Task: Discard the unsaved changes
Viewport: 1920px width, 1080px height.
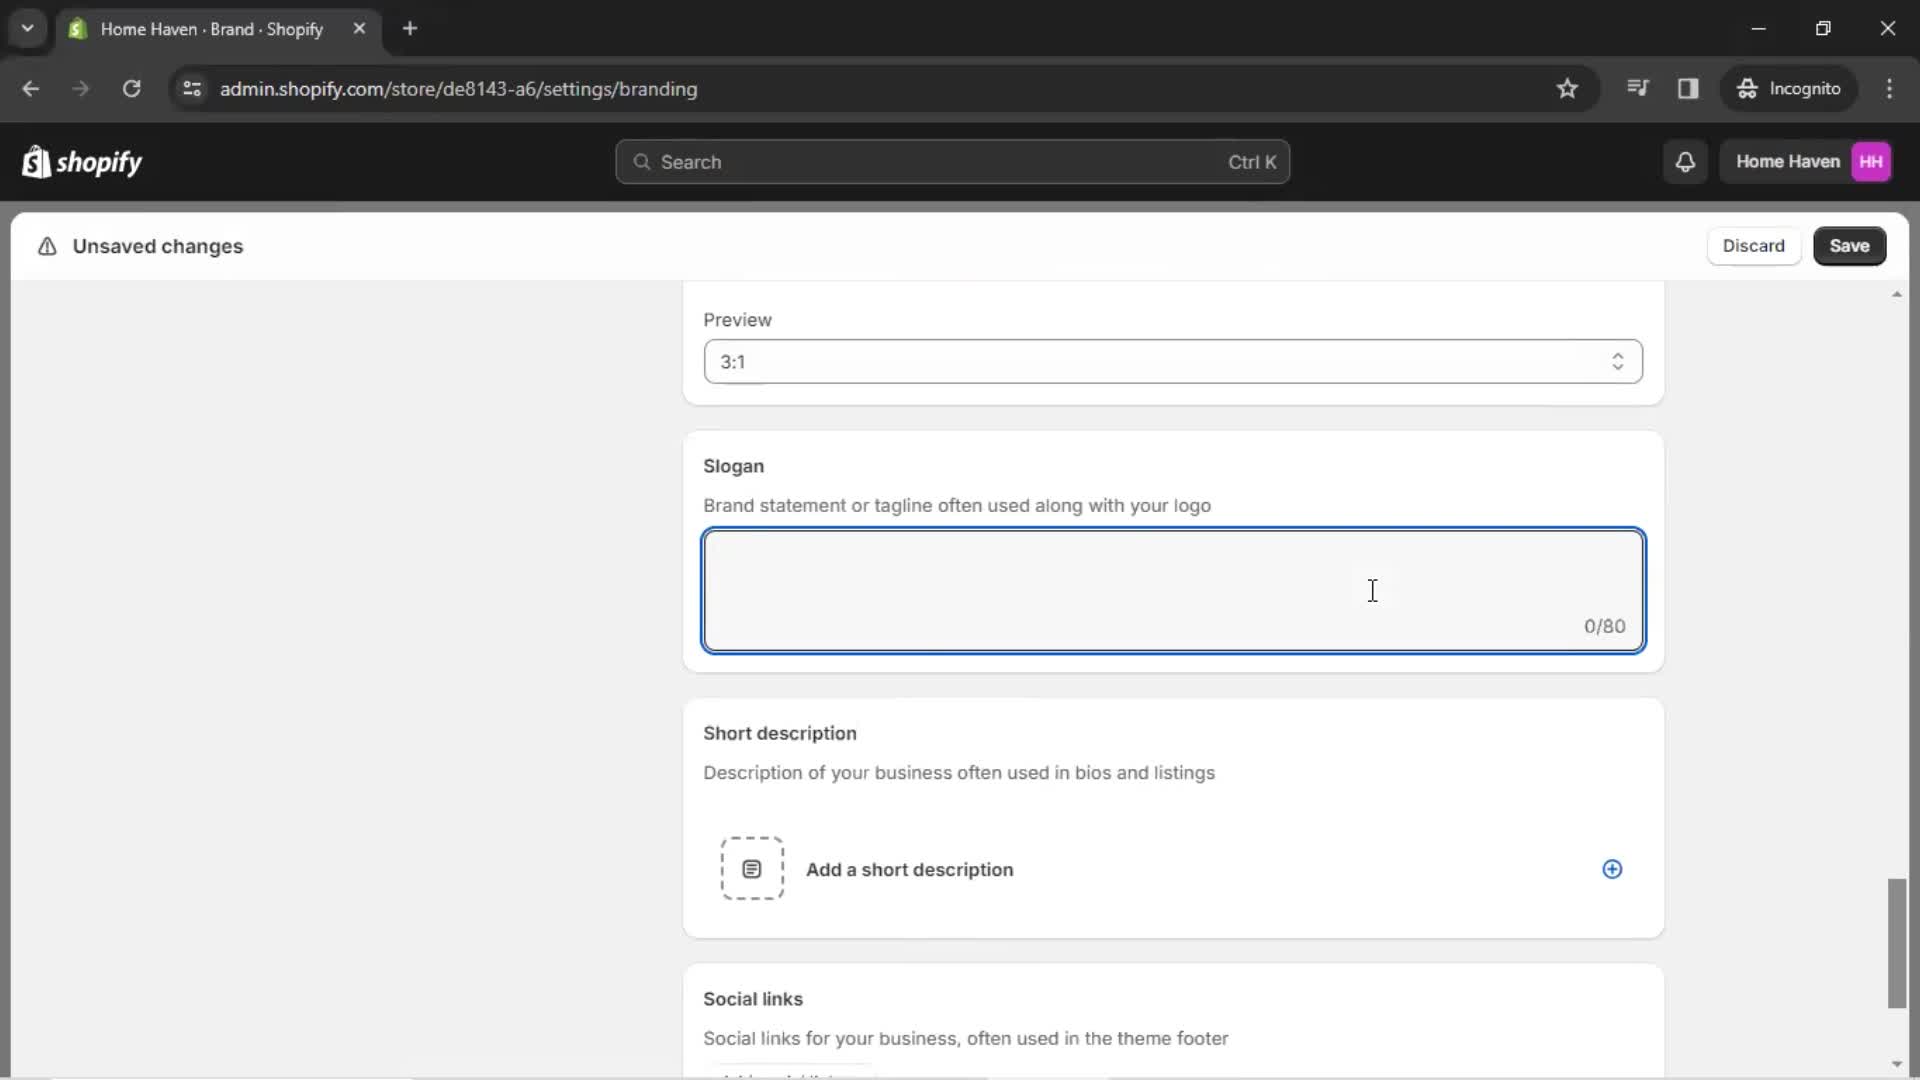Action: 1753,246
